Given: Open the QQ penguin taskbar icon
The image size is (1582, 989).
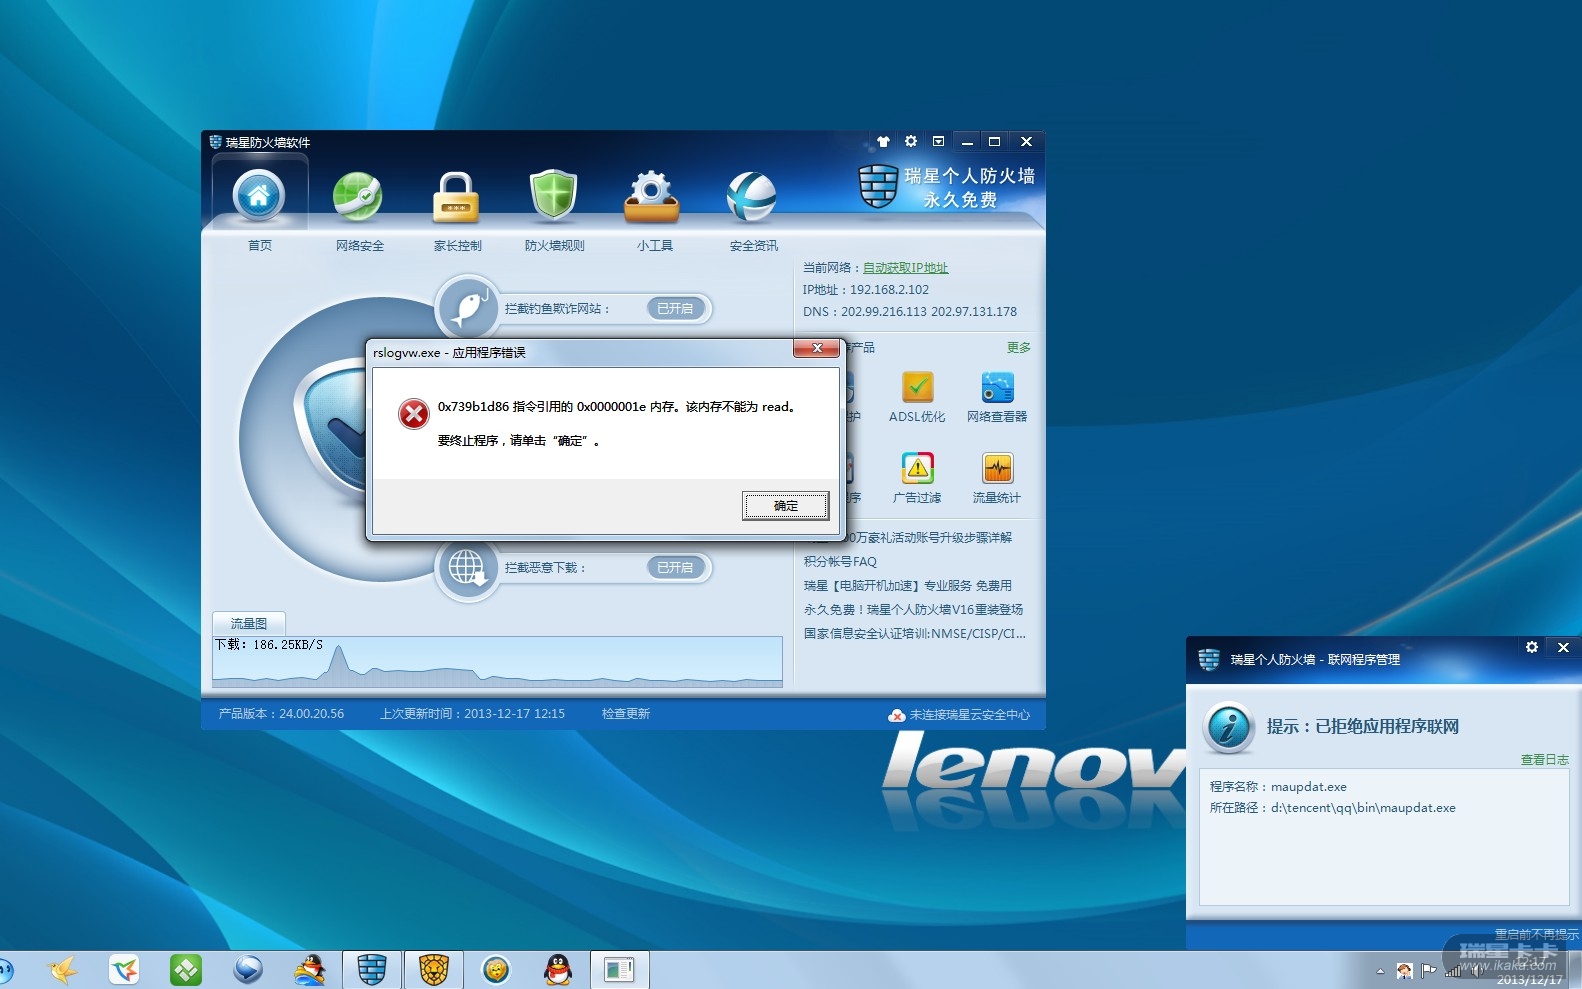Looking at the screenshot, I should (558, 969).
